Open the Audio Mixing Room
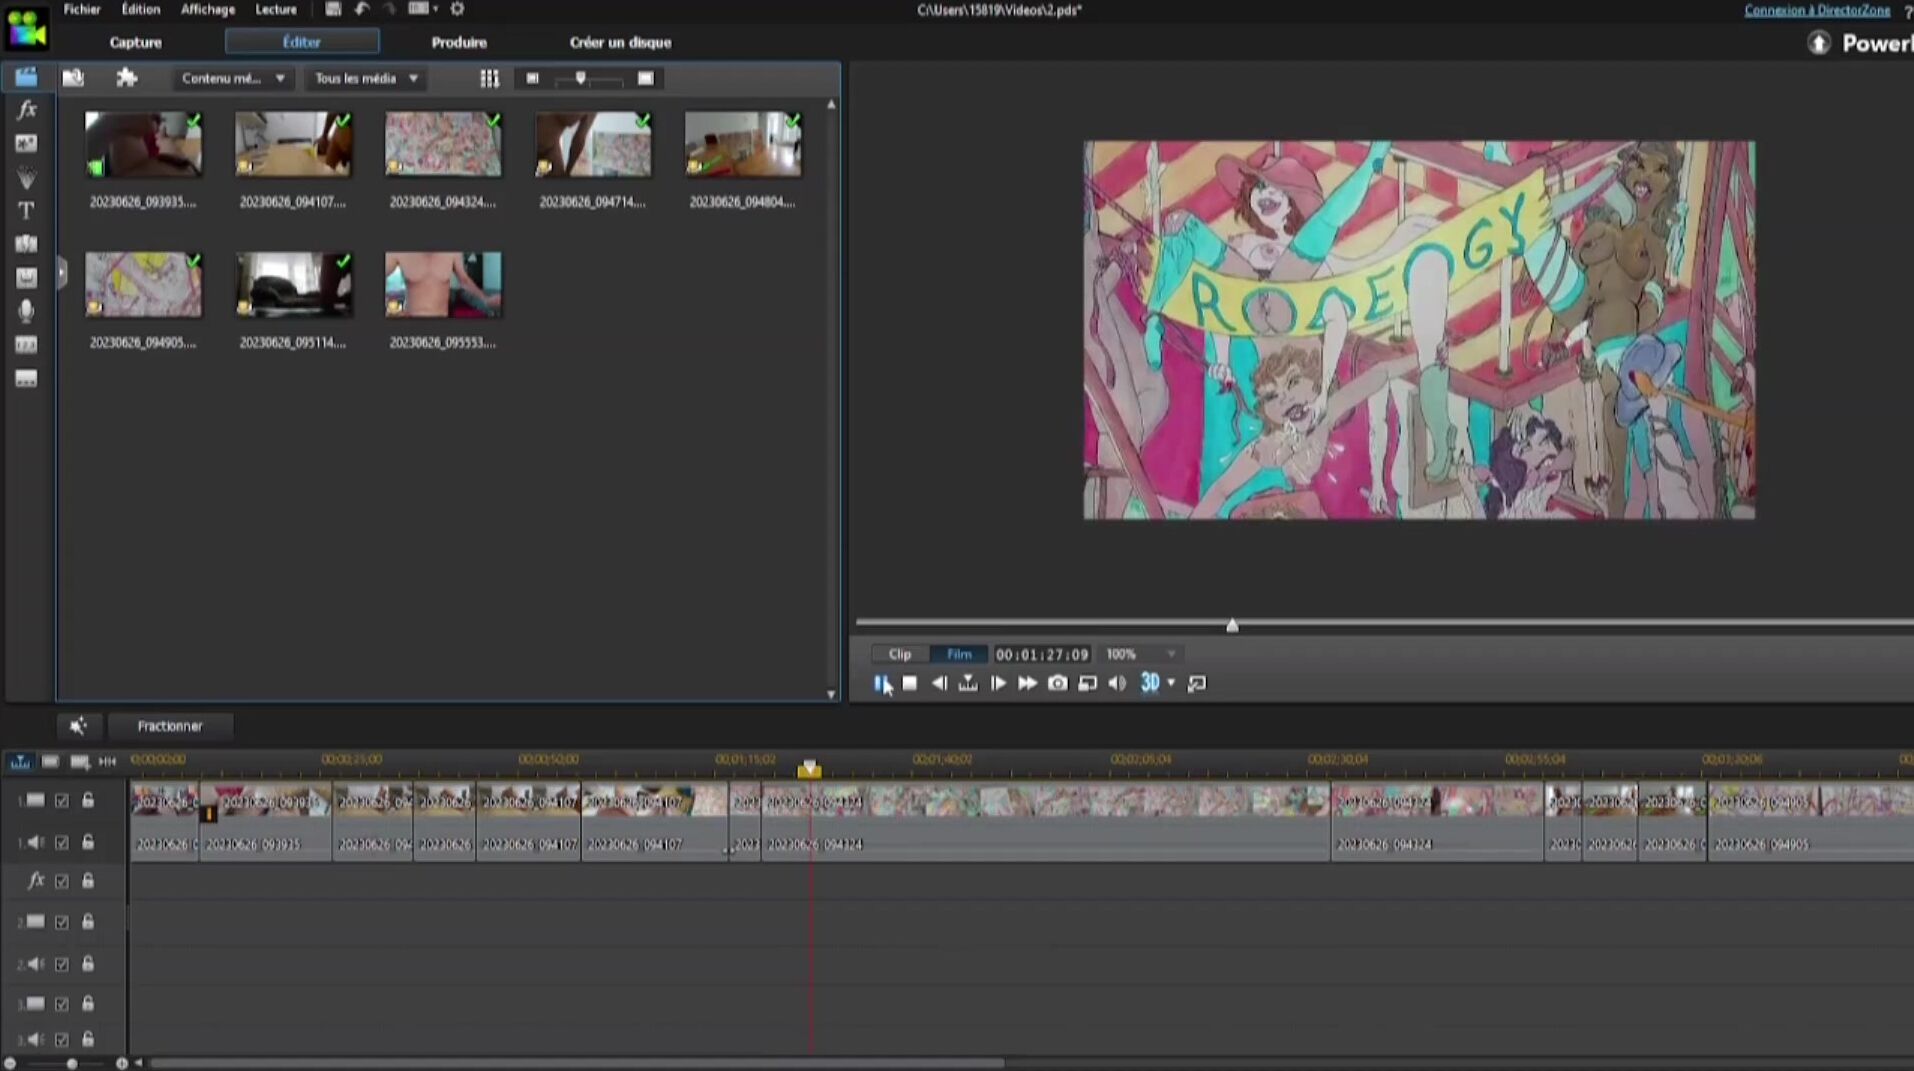Screen dimensions: 1914x1071 pyautogui.click(x=27, y=278)
